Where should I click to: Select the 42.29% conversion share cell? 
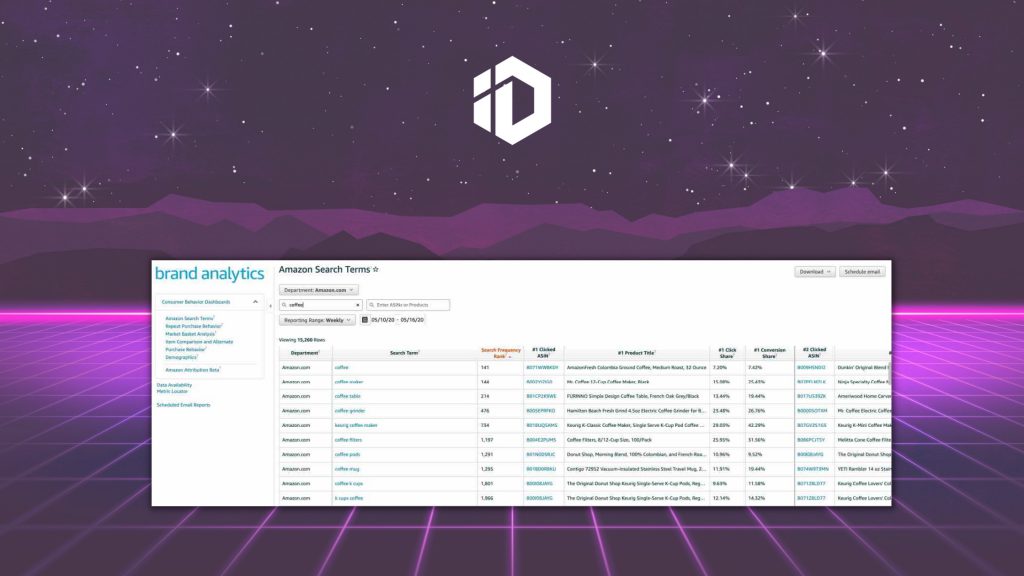[x=769, y=425]
